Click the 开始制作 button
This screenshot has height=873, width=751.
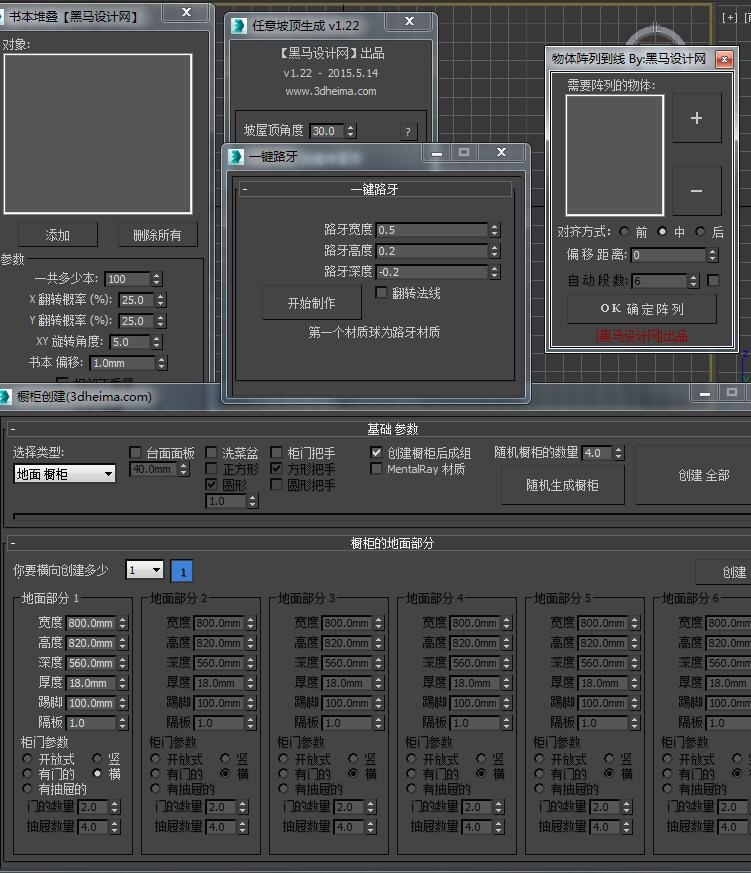coord(312,303)
